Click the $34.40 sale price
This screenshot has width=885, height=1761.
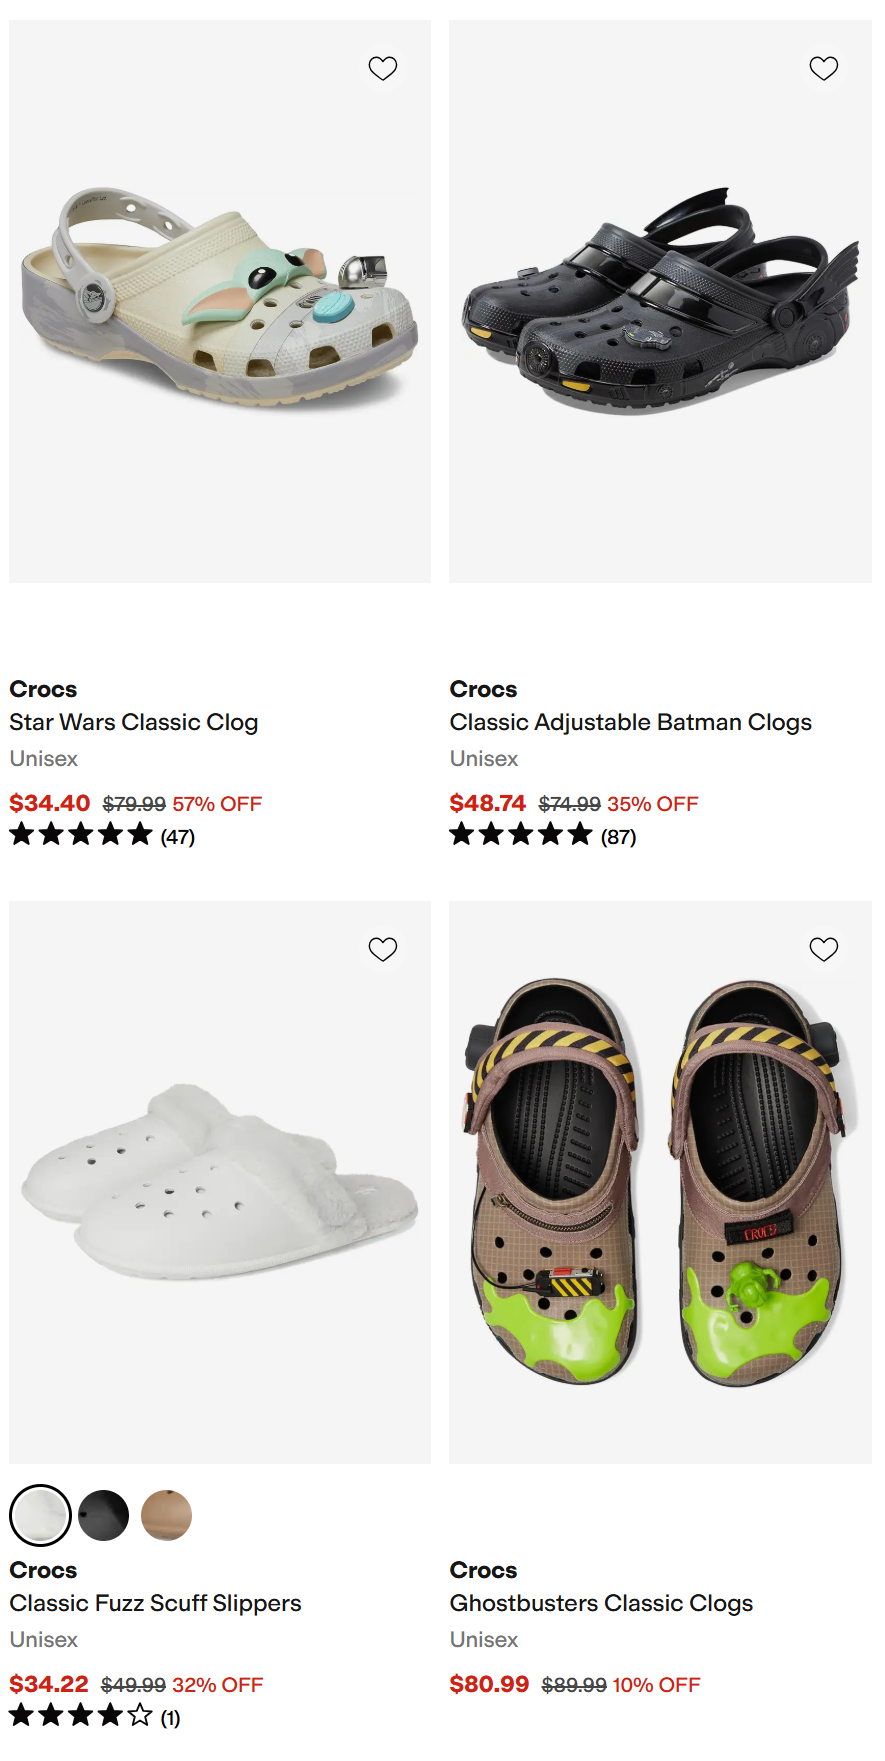(x=50, y=803)
